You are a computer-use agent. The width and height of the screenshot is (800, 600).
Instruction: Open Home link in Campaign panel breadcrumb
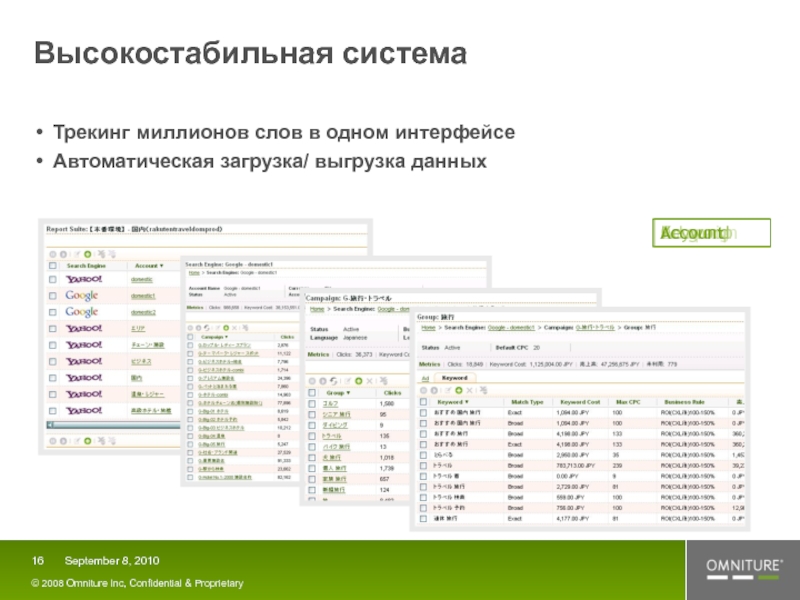(317, 309)
